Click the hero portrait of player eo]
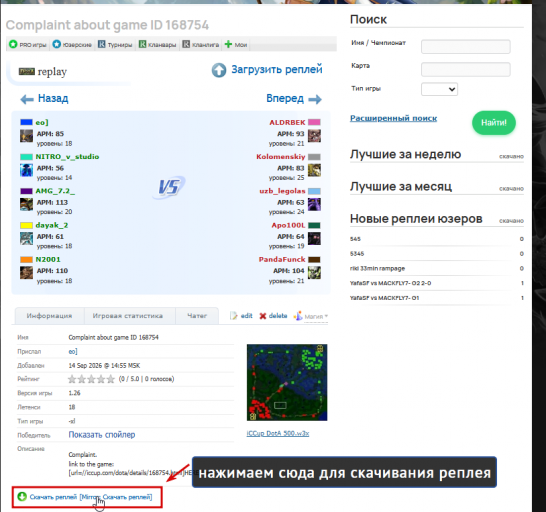Viewport: 546px width, 512px height. [26, 136]
